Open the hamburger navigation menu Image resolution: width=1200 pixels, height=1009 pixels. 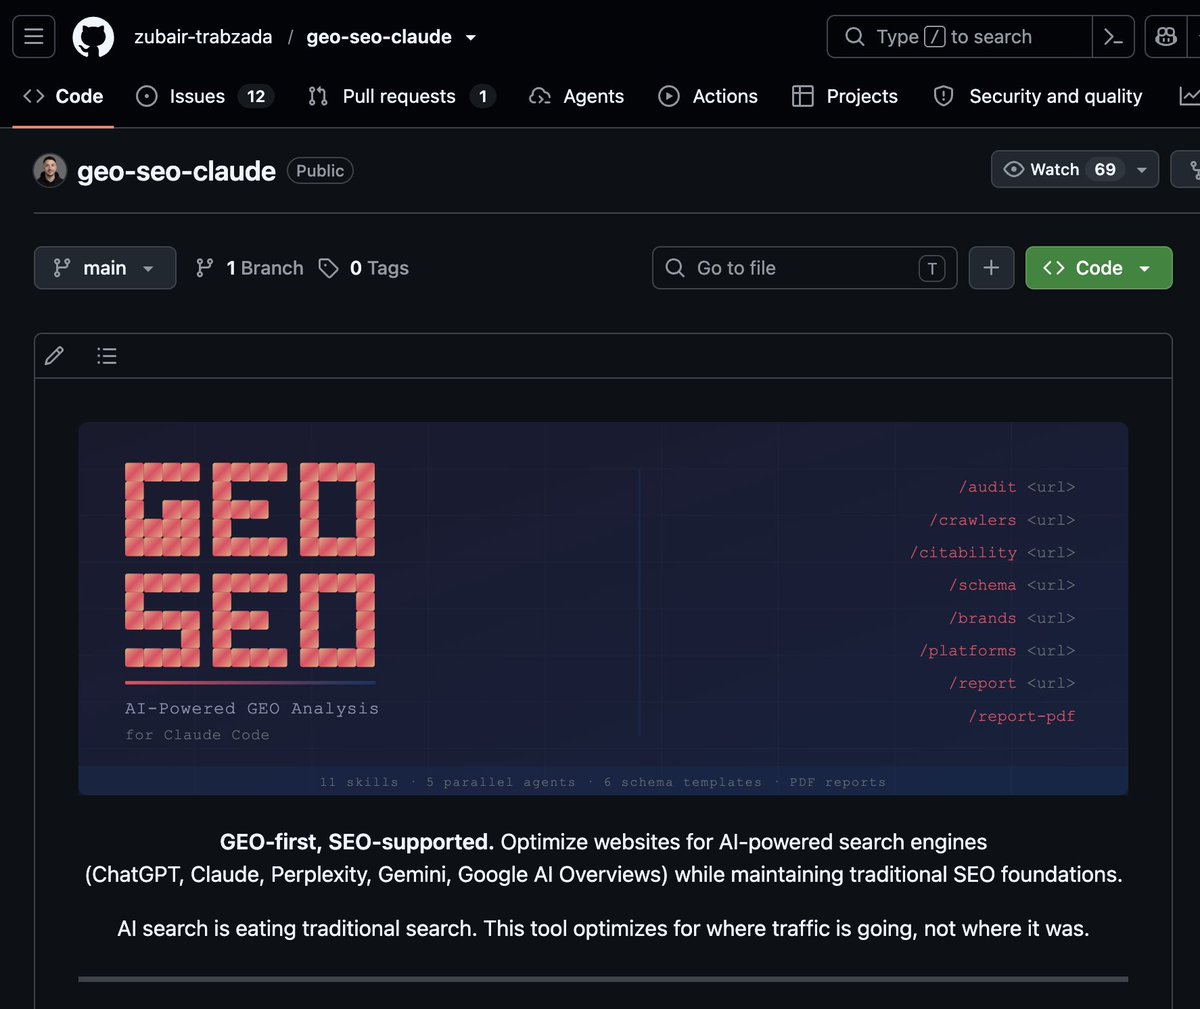pyautogui.click(x=33, y=37)
